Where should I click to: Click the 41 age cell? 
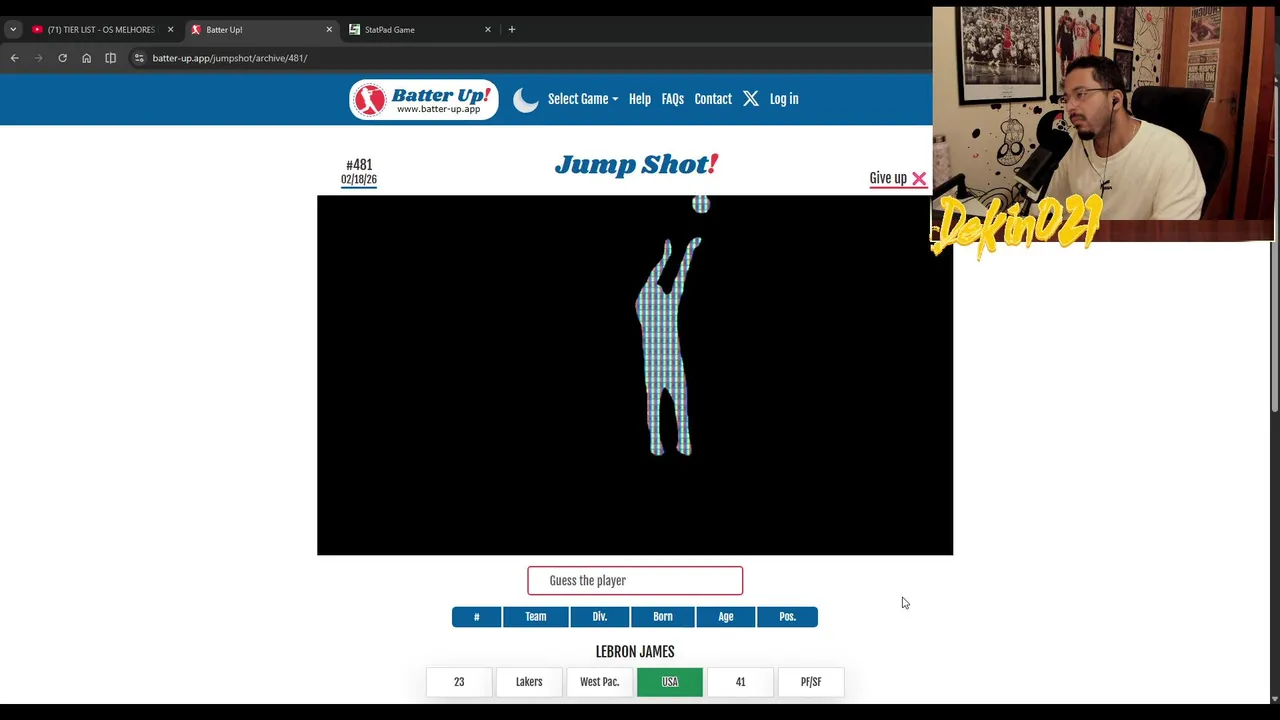741,682
